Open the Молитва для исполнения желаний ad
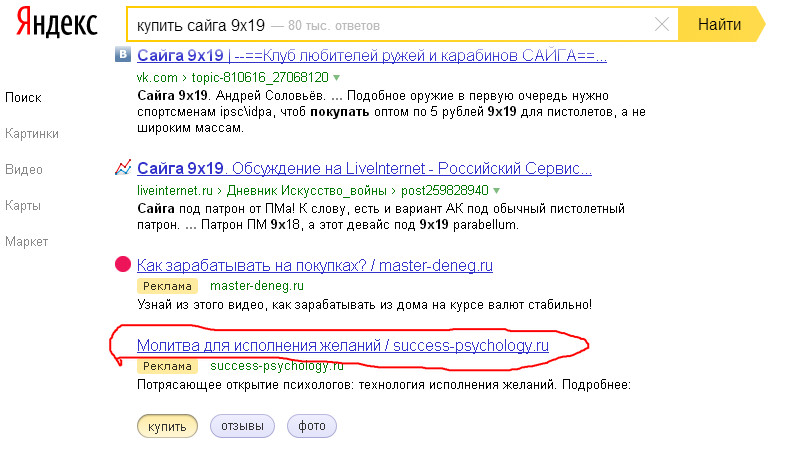This screenshot has height=453, width=792. click(342, 346)
